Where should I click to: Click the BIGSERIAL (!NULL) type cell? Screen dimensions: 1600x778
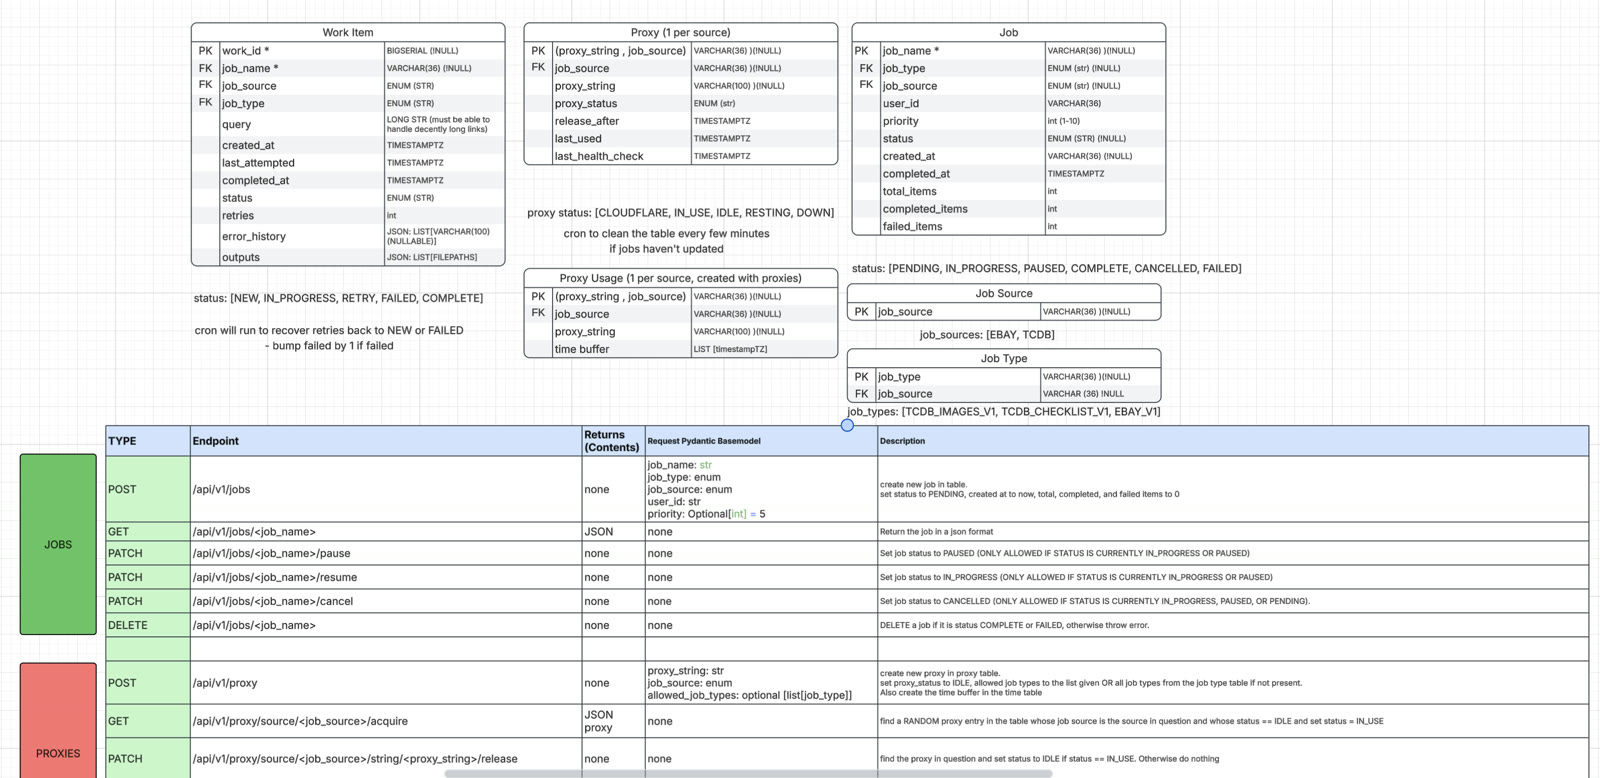pyautogui.click(x=444, y=51)
